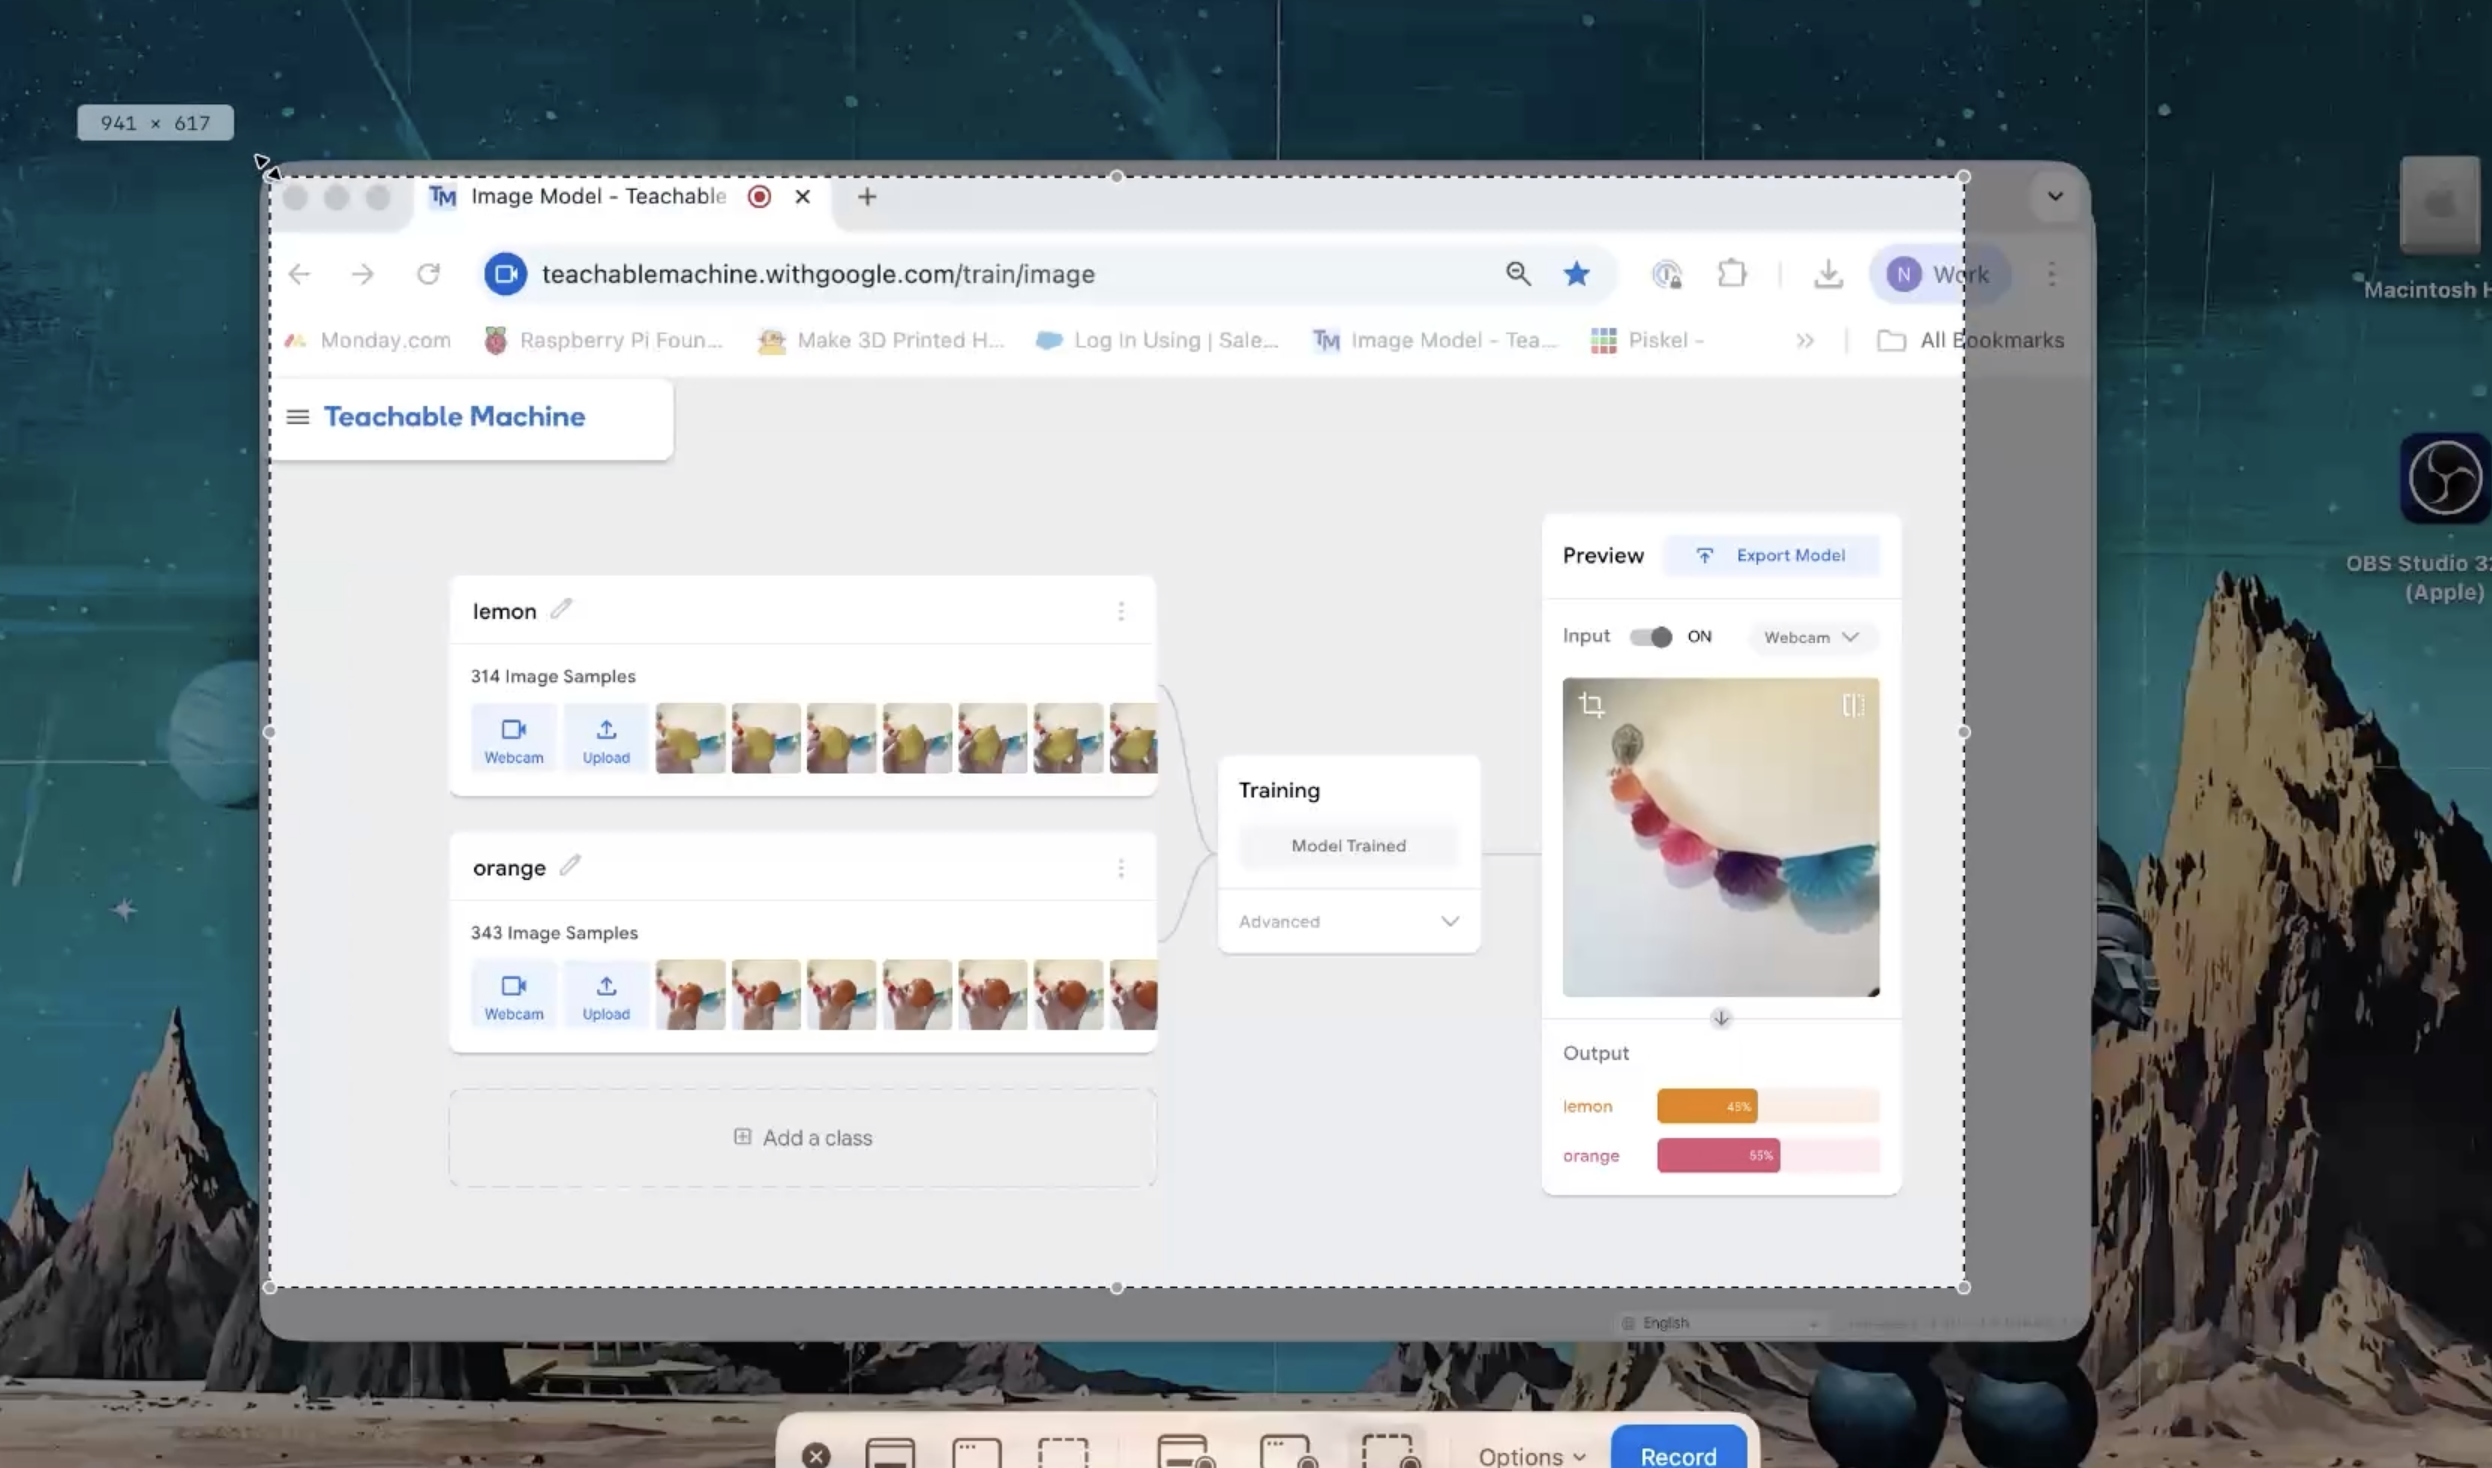Open Webcam capture for the lemon class
The image size is (2492, 1468).
coord(513,738)
